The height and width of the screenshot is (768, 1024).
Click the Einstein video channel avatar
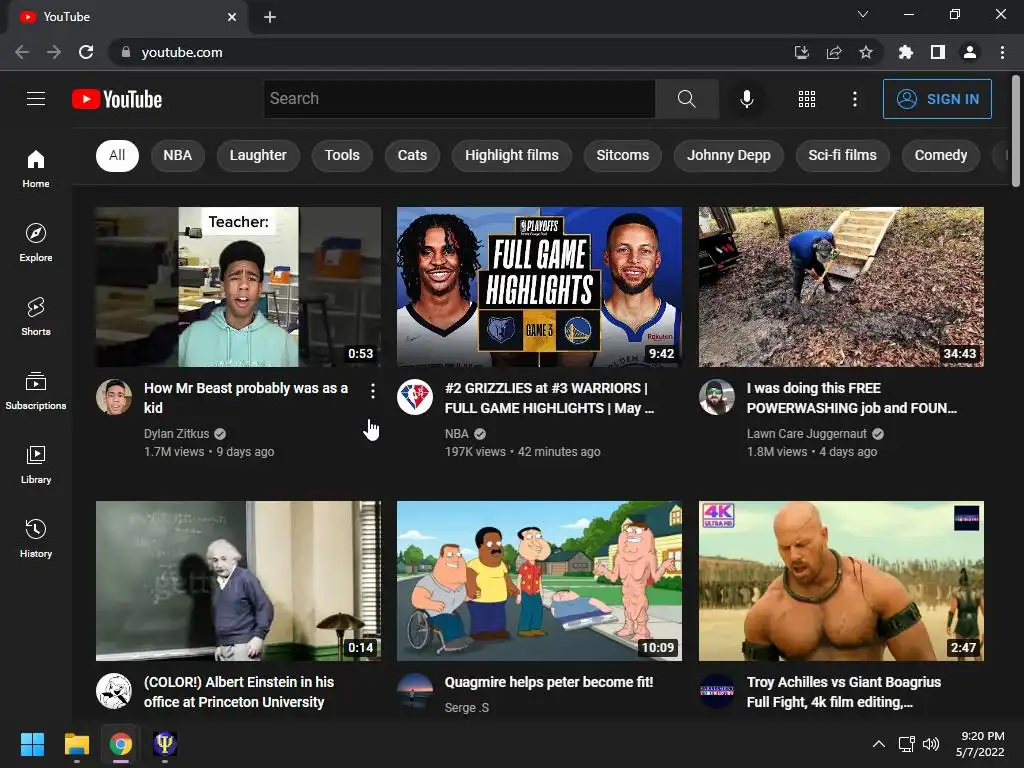[x=114, y=691]
